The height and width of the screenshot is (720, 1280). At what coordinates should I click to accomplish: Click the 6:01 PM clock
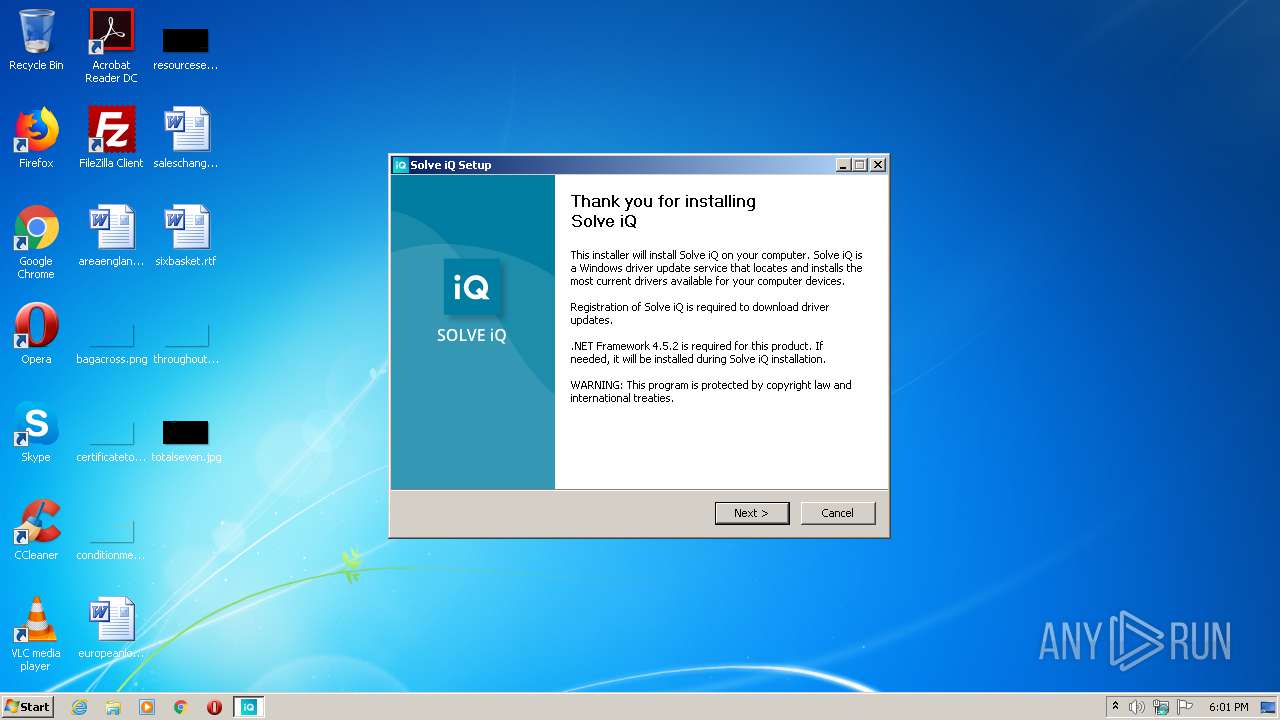(x=1228, y=707)
